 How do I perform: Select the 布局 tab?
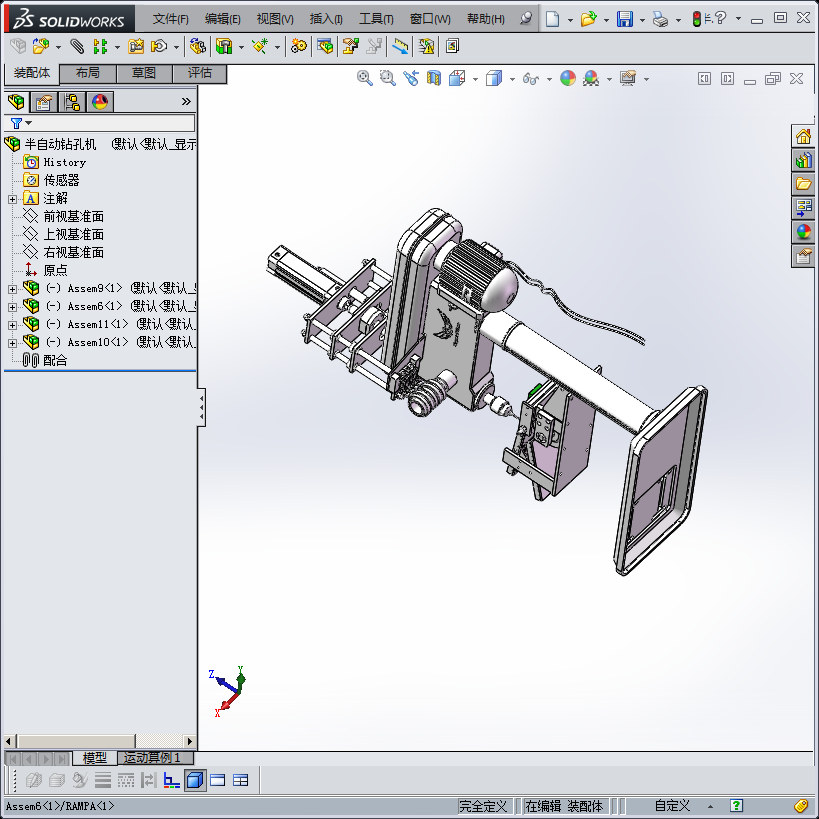click(x=88, y=73)
